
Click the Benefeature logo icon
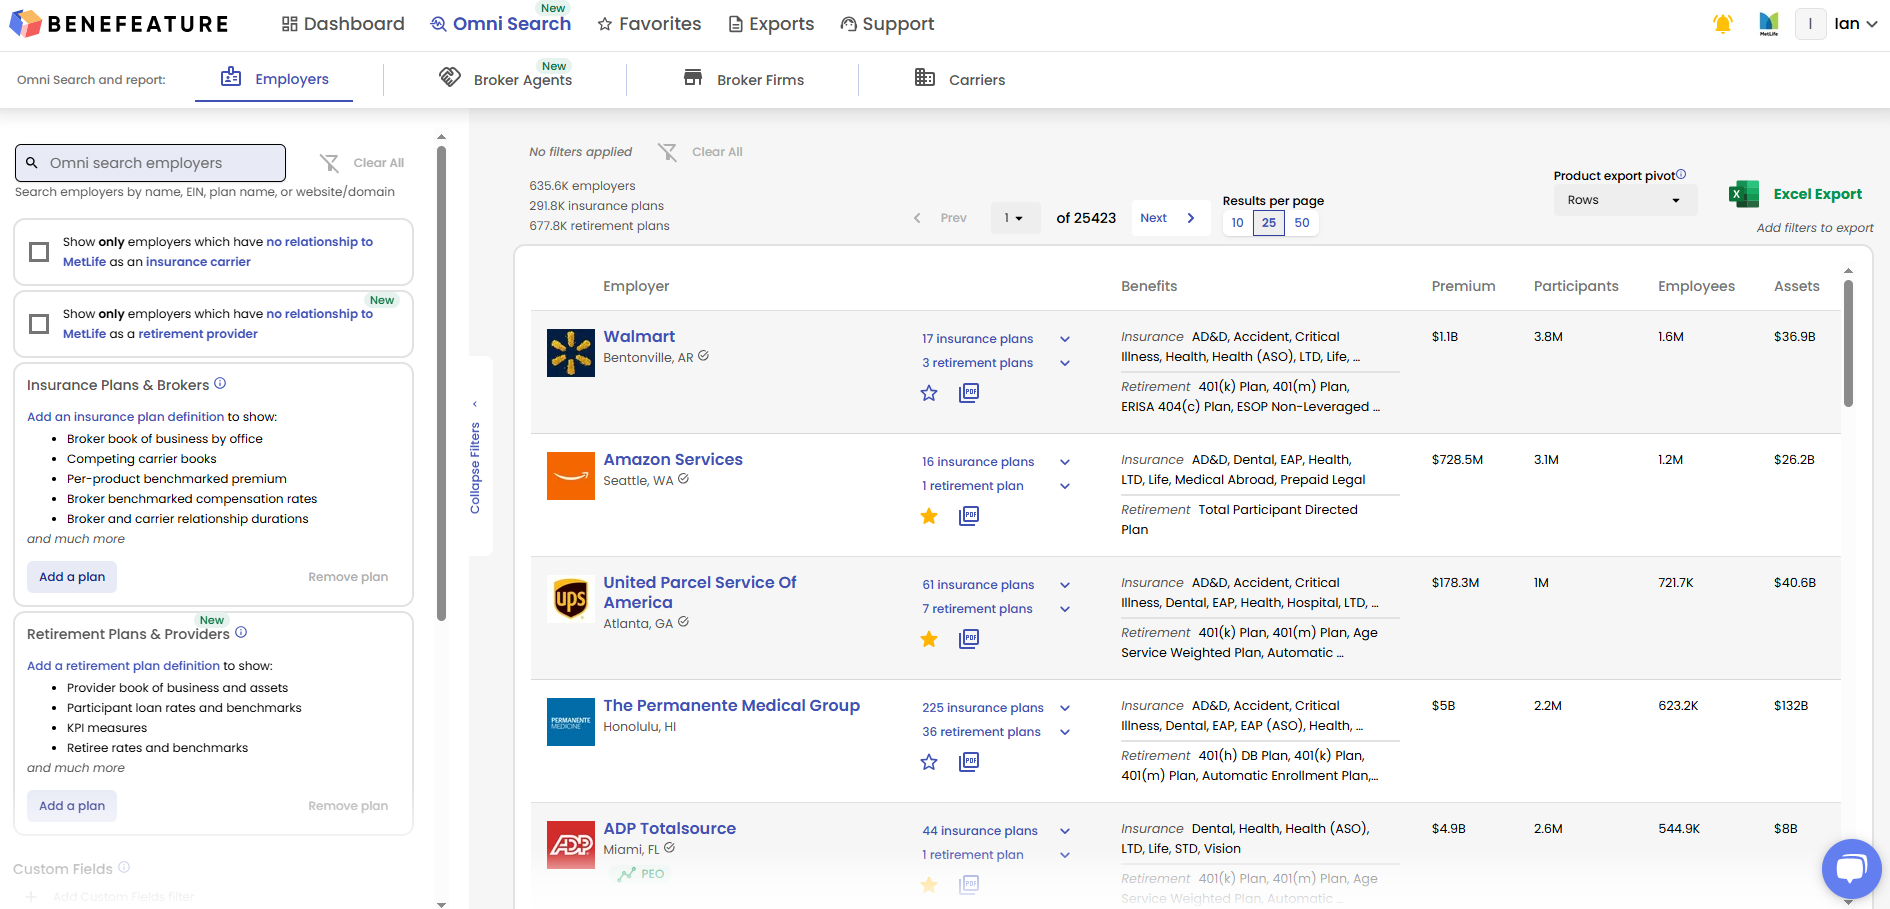coord(25,23)
